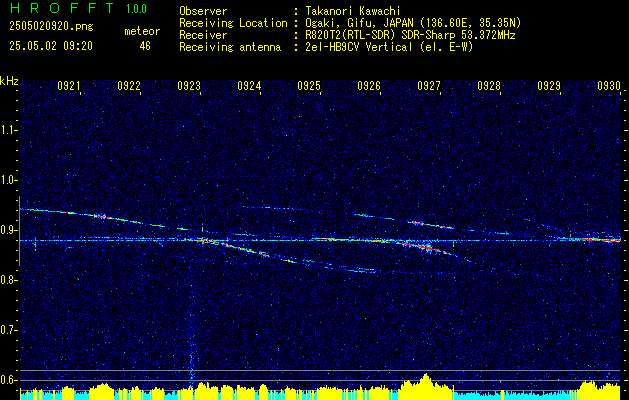Click the 0.9 kHz frequency axis label
Screen dimensions: 629x400
[x=8, y=230]
